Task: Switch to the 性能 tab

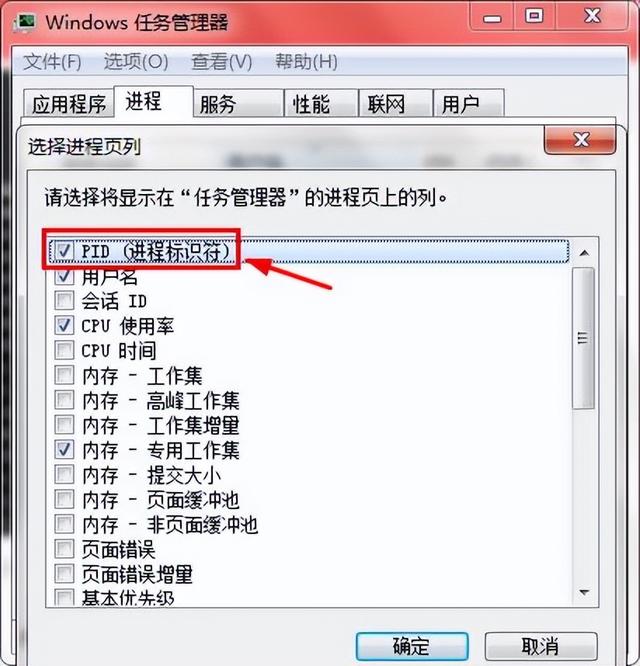Action: click(321, 103)
